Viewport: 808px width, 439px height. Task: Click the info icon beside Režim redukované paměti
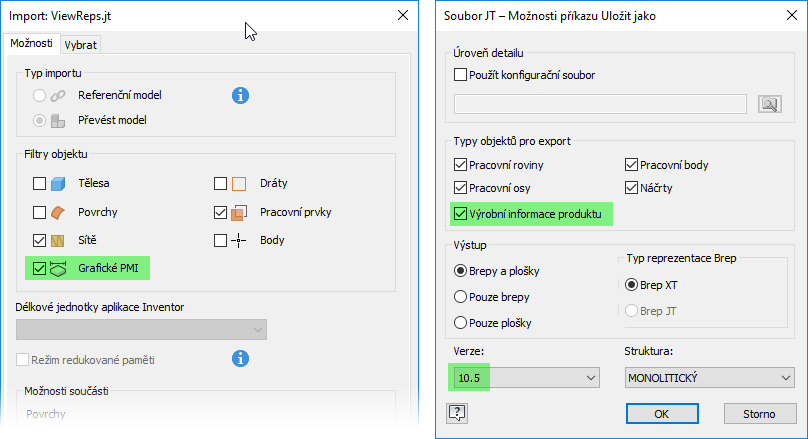pyautogui.click(x=240, y=358)
